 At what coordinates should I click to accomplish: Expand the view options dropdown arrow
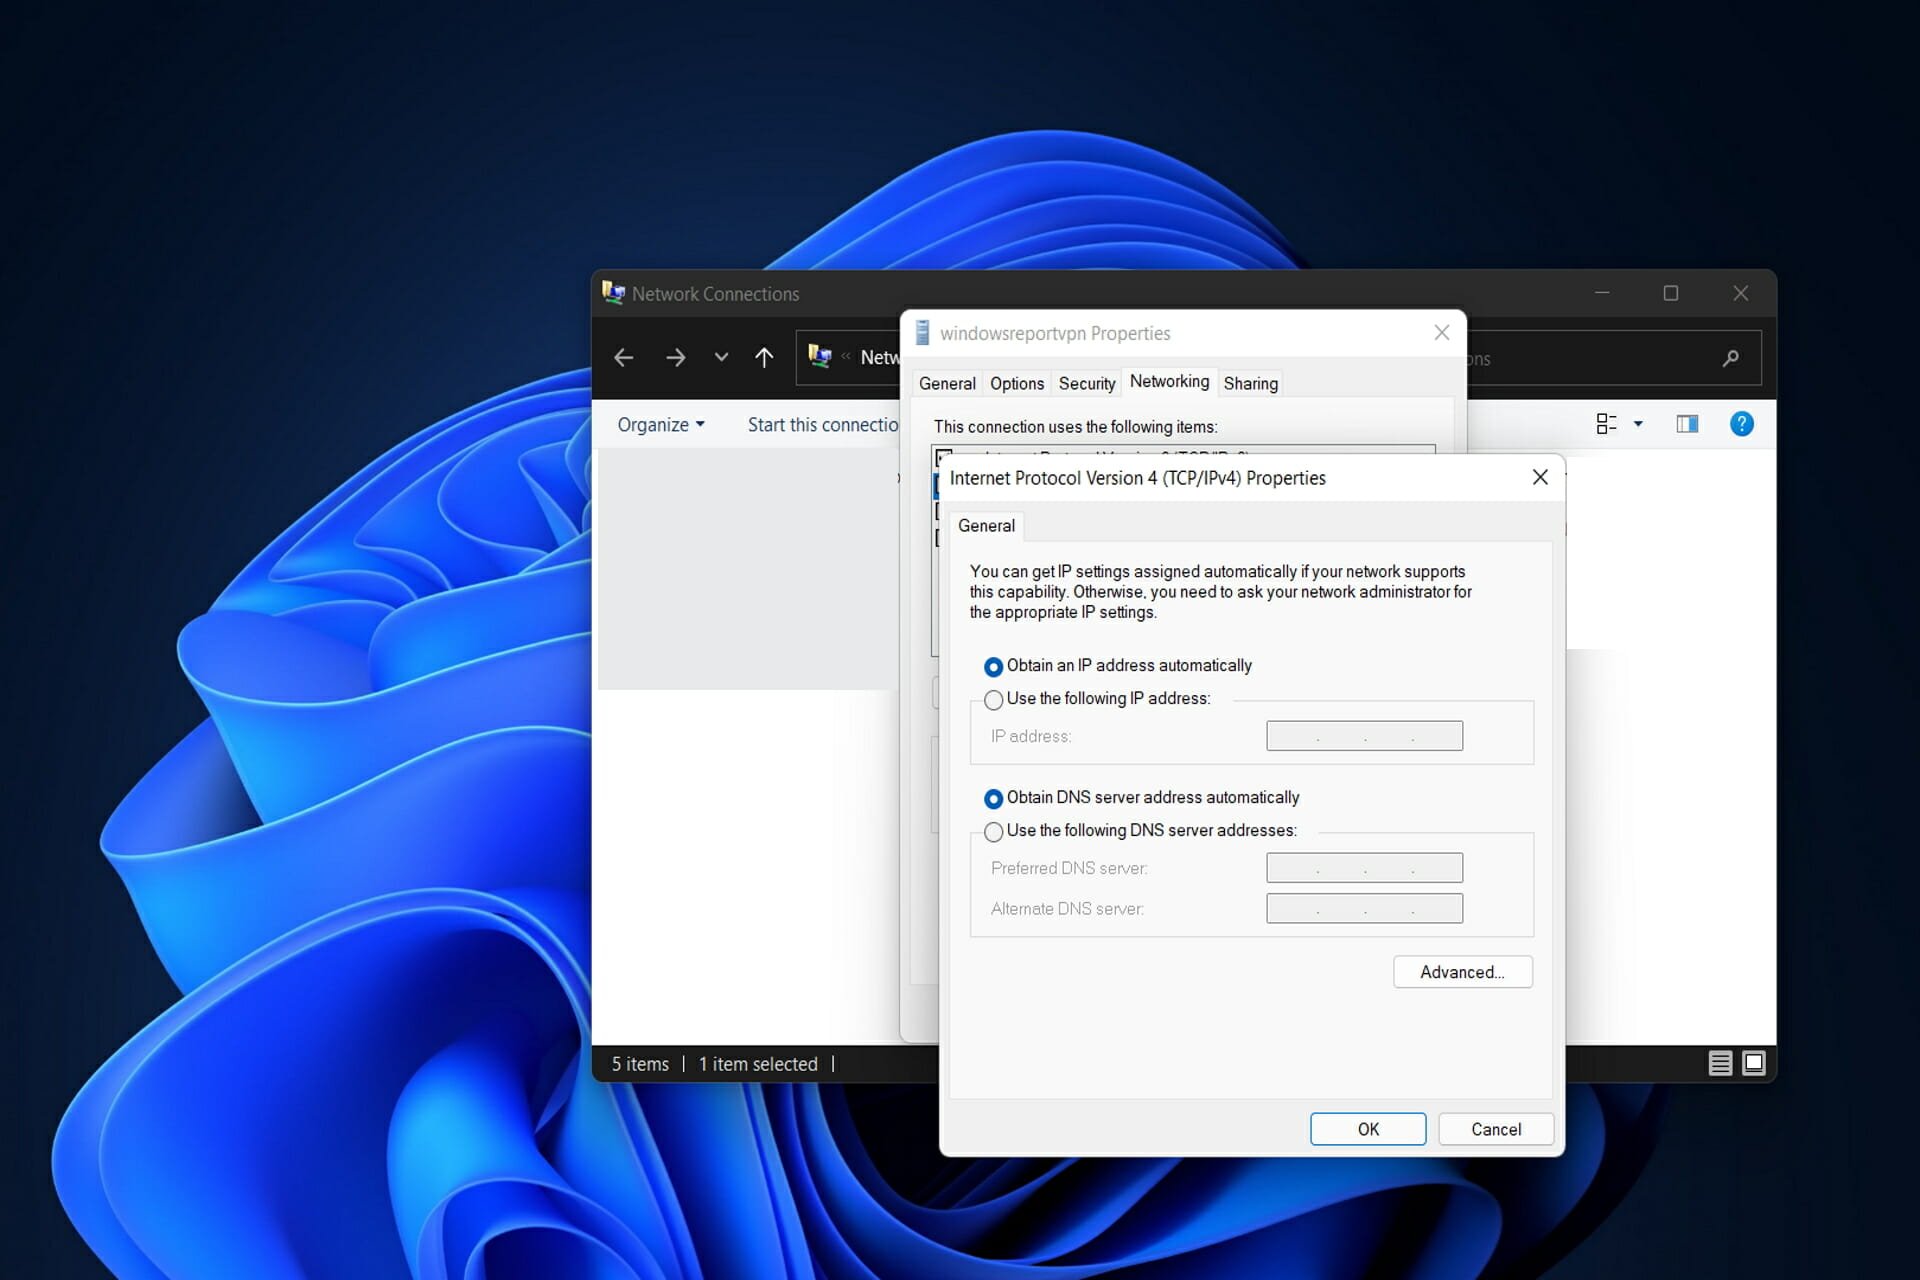(1638, 424)
